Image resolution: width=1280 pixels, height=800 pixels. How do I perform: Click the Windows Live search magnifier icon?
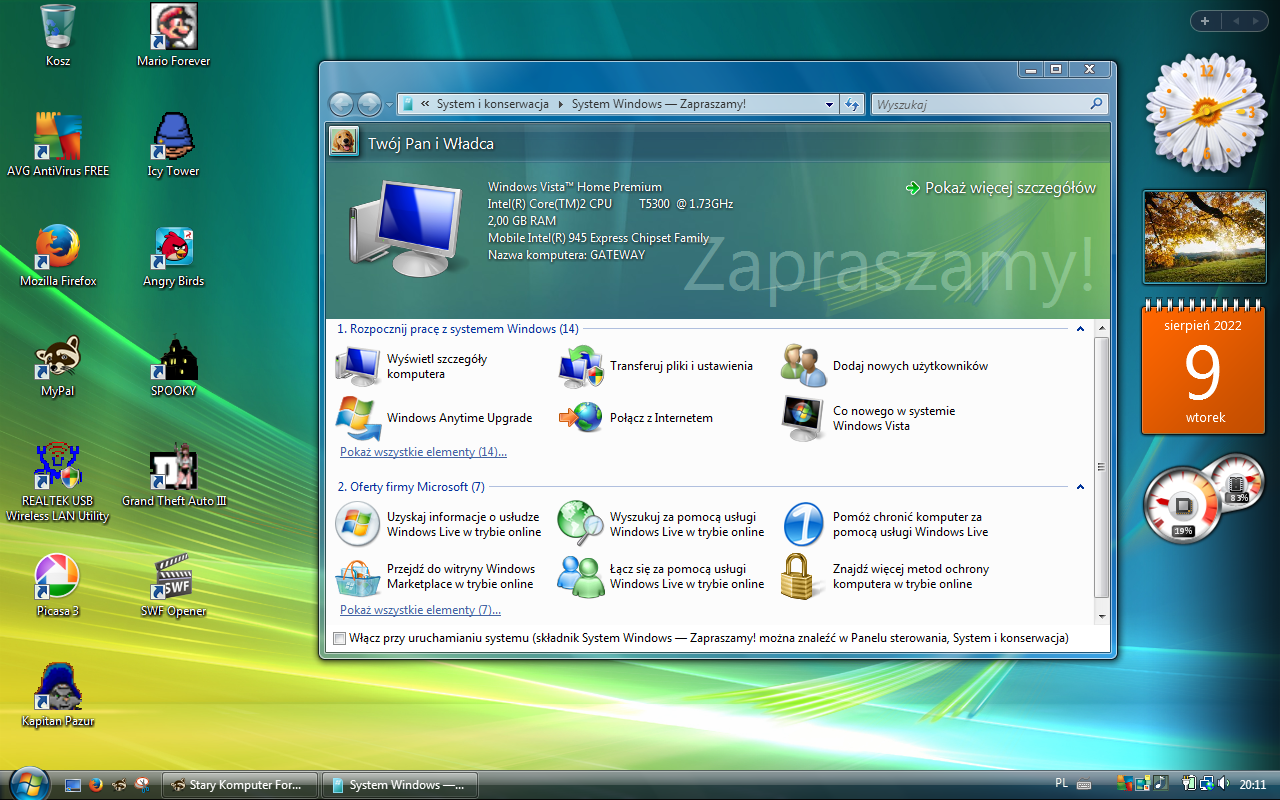click(581, 524)
